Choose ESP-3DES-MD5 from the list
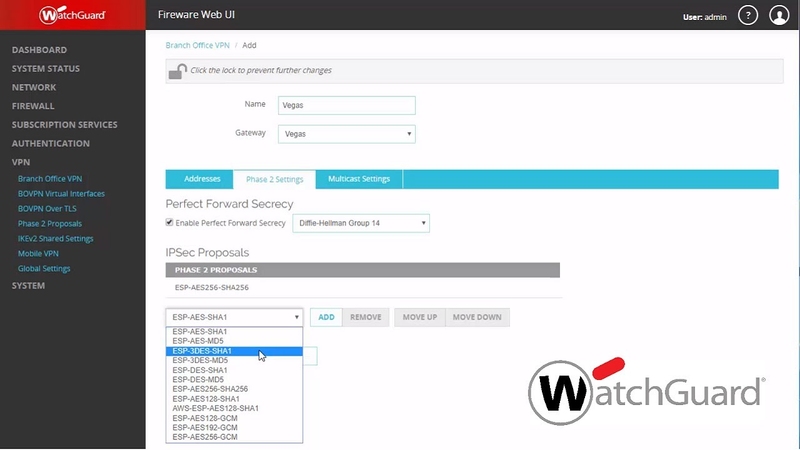800x450 pixels. point(234,360)
